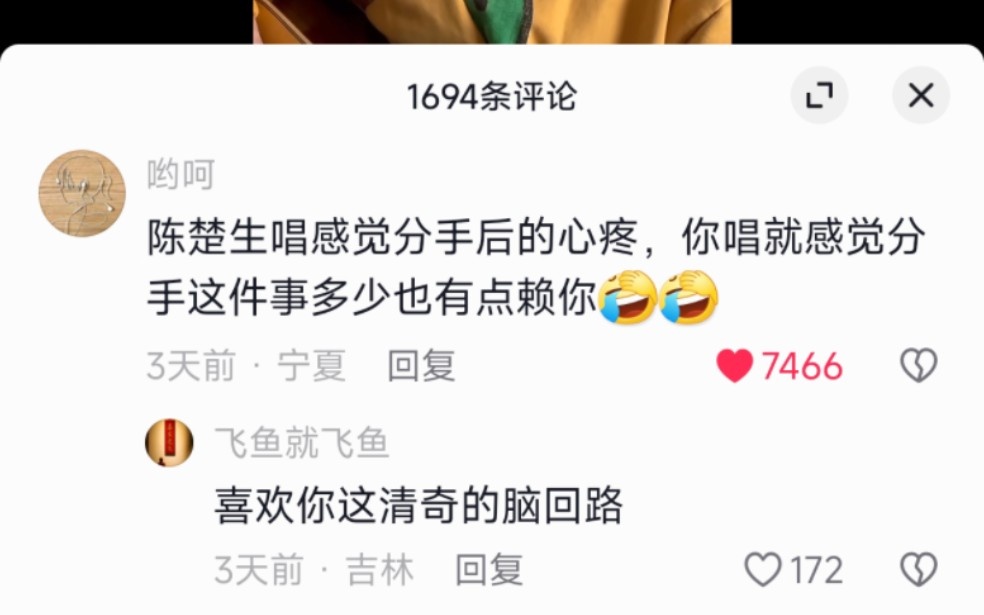Viewport: 984px width, 615px height.
Task: Open 飞鱼就飞鱼's profile avatar
Action: pos(169,442)
